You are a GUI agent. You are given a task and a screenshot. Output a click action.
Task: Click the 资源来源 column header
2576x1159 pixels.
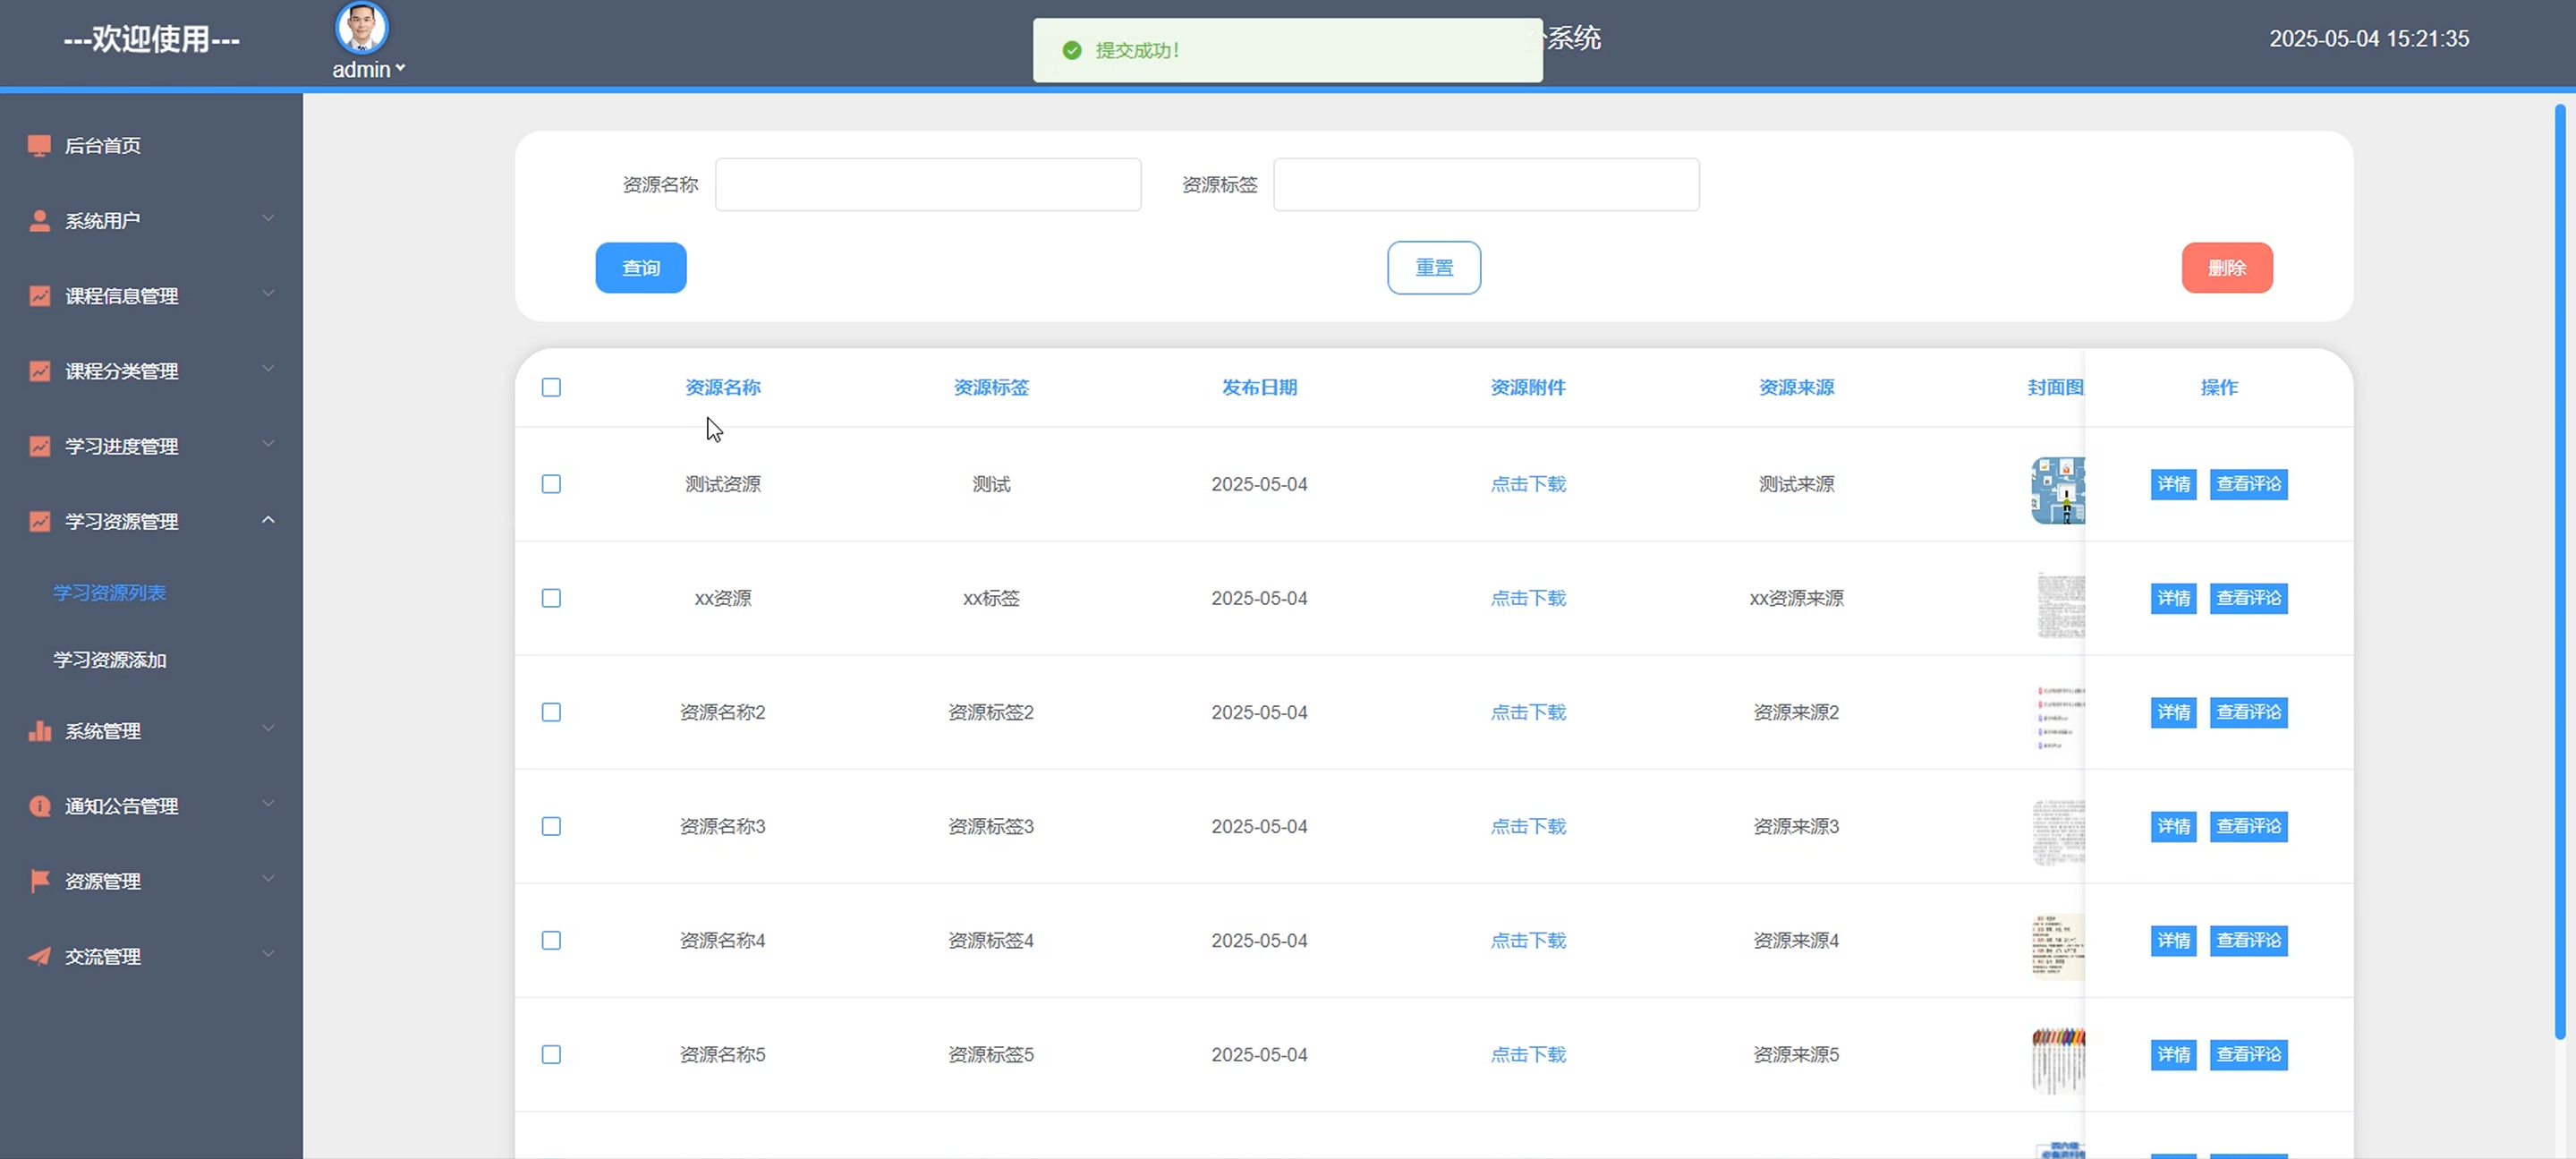(x=1796, y=387)
